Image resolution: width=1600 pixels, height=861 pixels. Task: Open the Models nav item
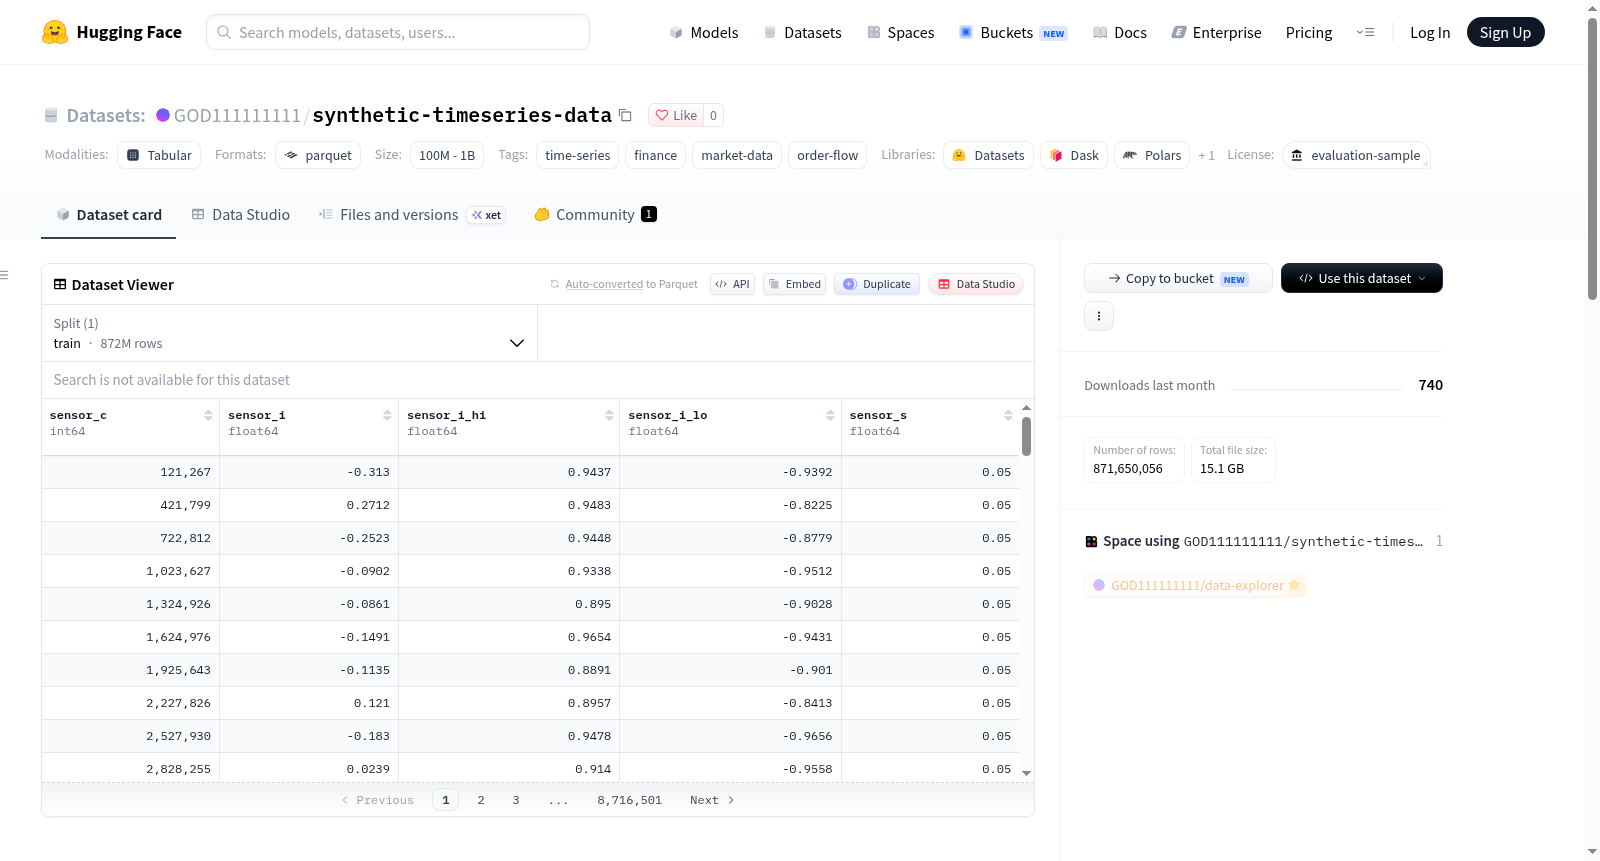pos(704,32)
